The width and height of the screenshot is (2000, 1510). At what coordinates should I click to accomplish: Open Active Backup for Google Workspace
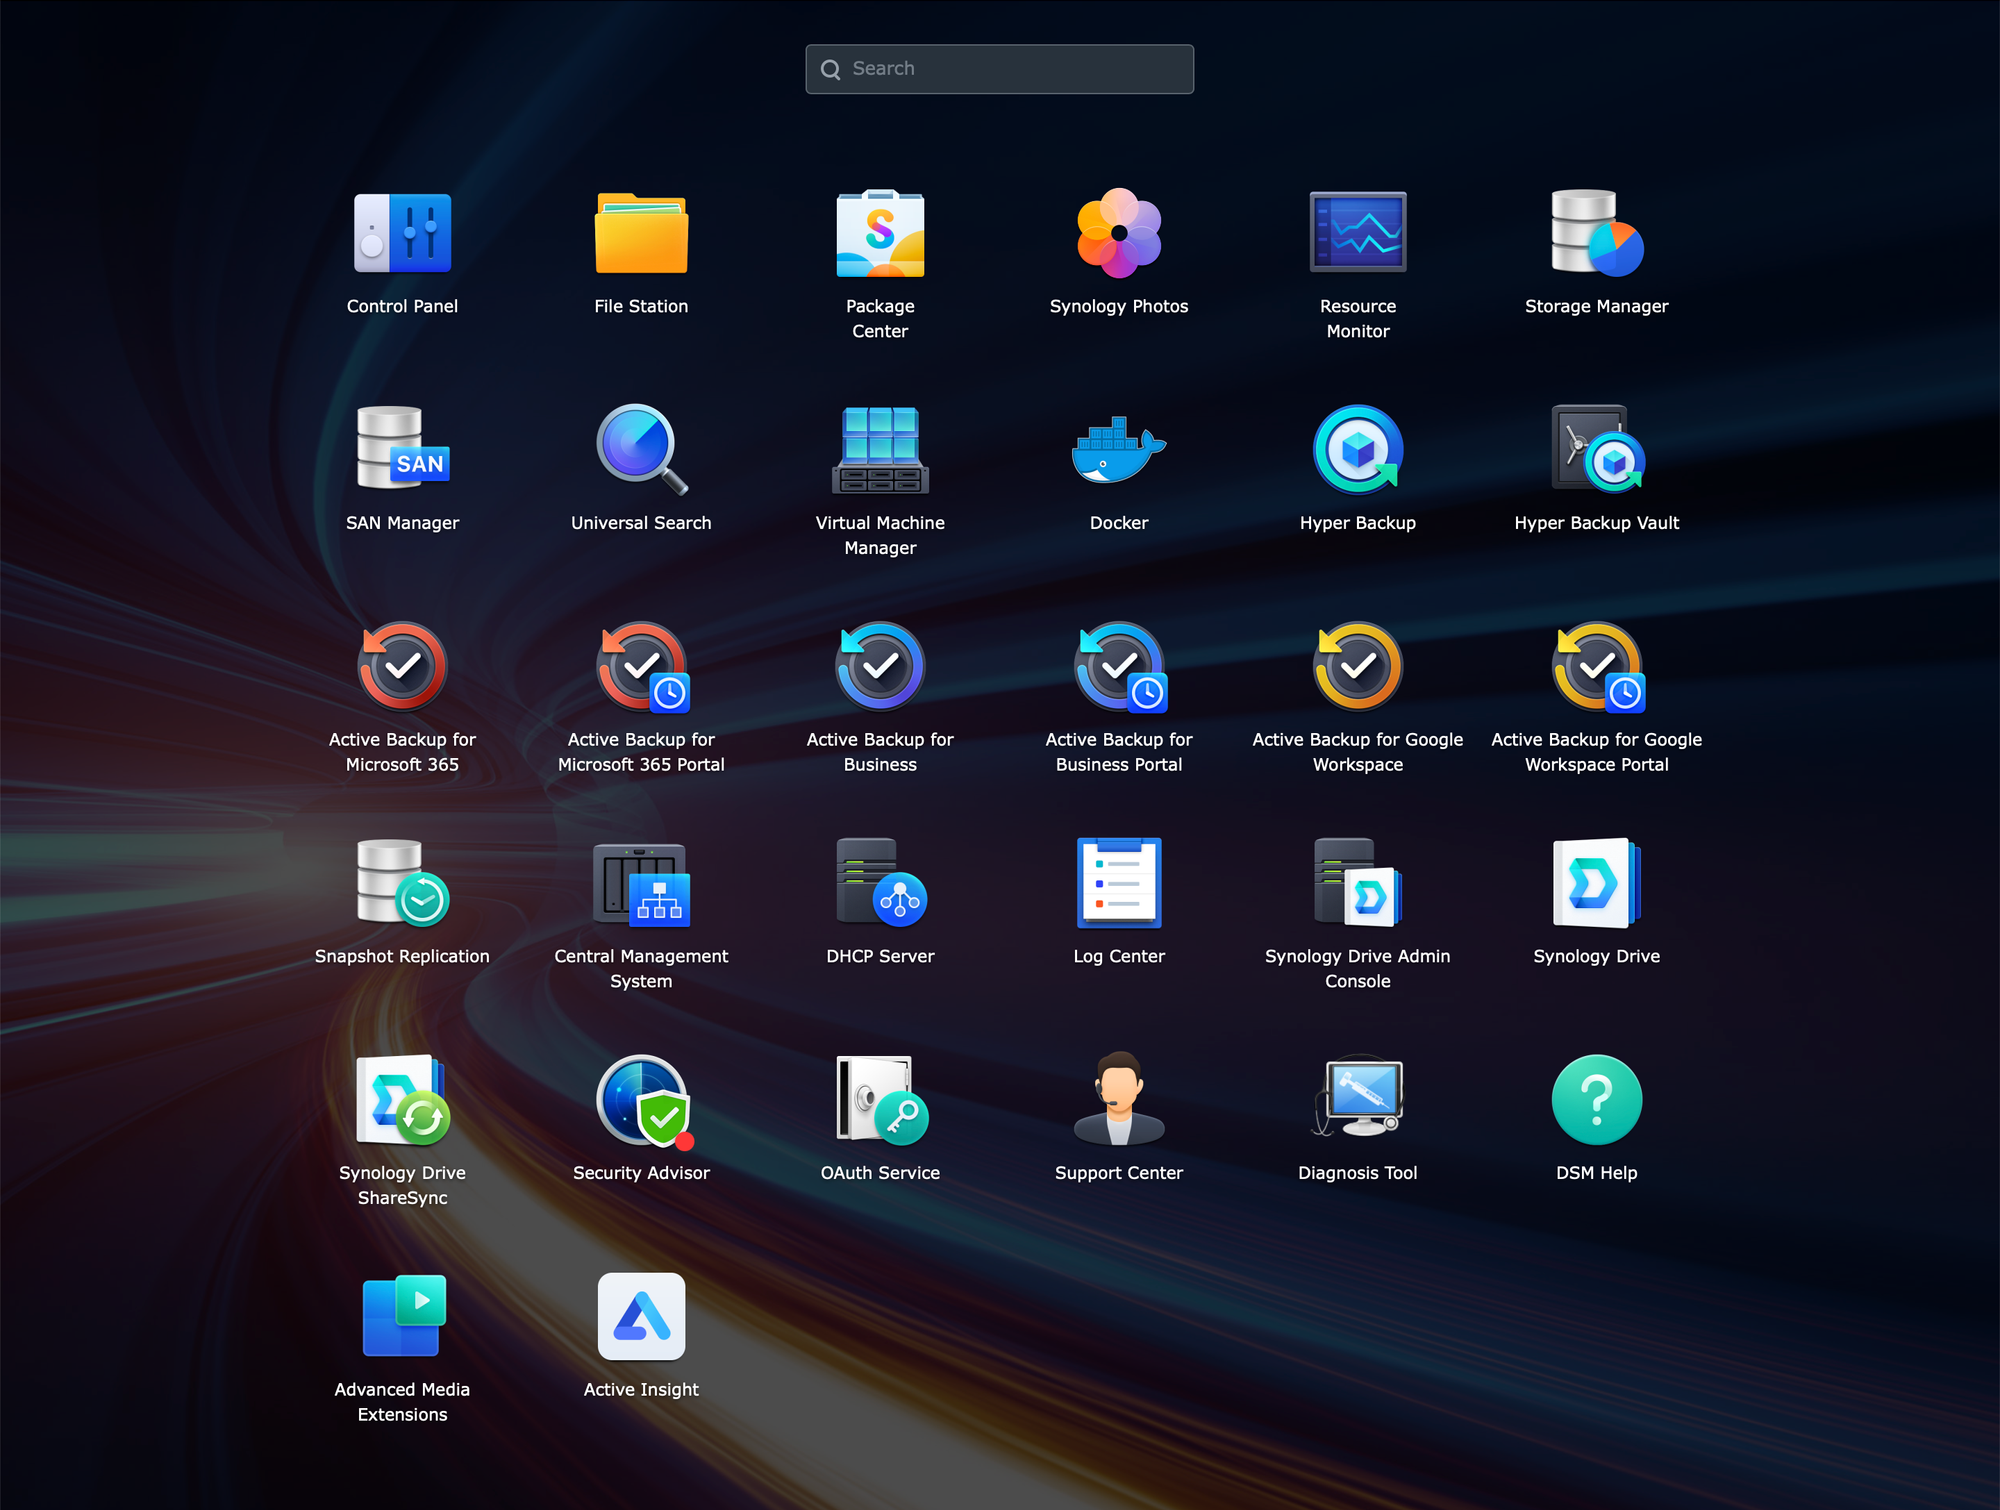point(1358,666)
